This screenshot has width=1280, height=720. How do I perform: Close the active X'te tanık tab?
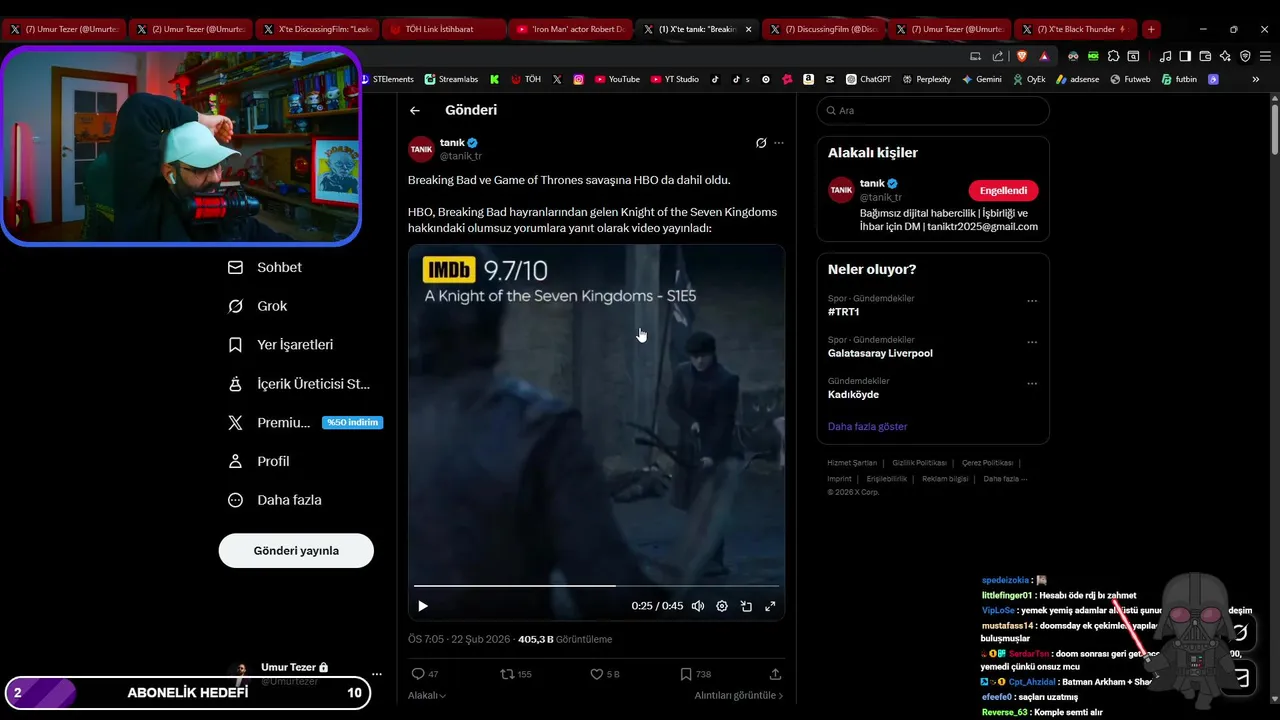748,29
